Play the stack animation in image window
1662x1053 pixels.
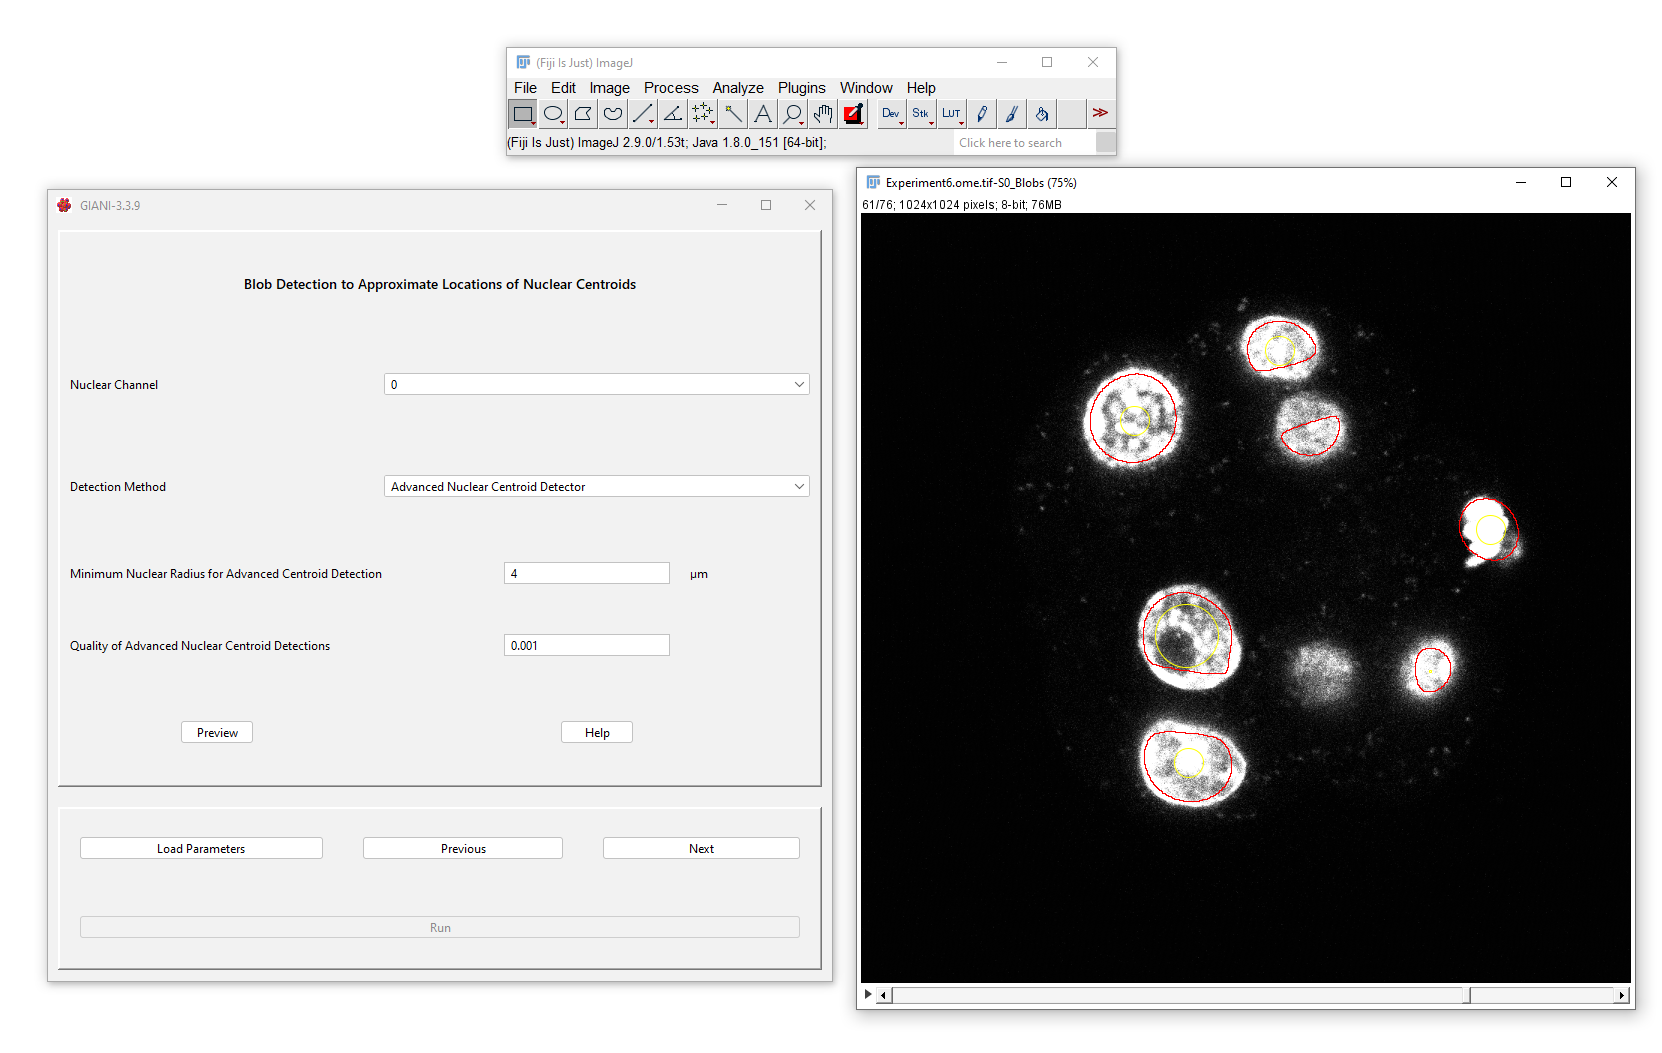click(868, 995)
